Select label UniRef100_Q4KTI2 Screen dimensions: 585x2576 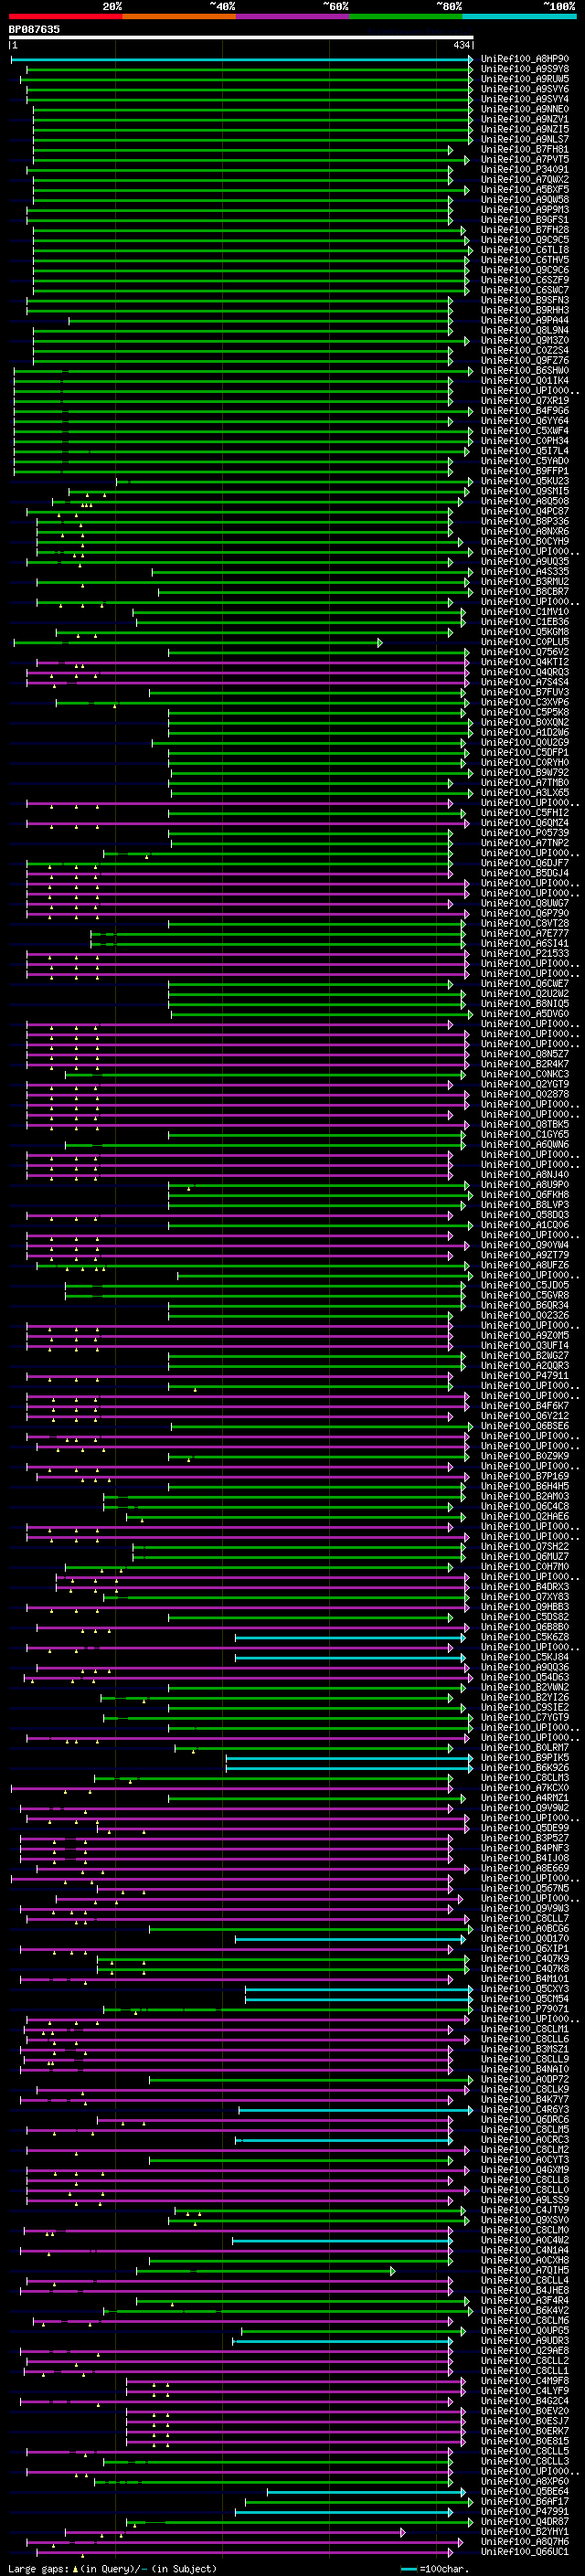(x=525, y=662)
